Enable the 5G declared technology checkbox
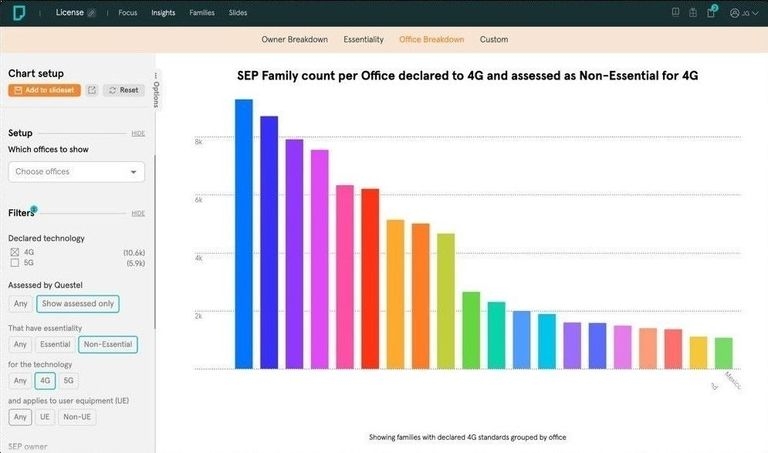 (14, 263)
